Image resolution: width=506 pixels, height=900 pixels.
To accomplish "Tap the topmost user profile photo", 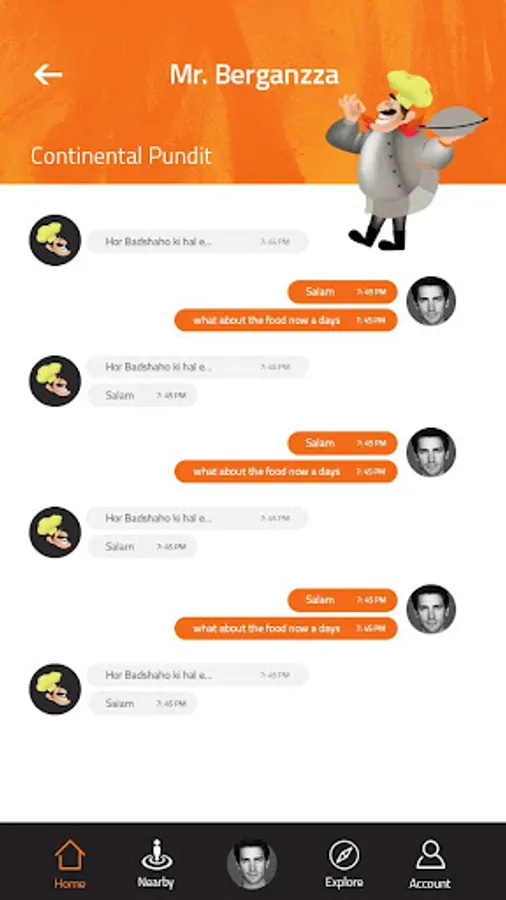I will (431, 301).
